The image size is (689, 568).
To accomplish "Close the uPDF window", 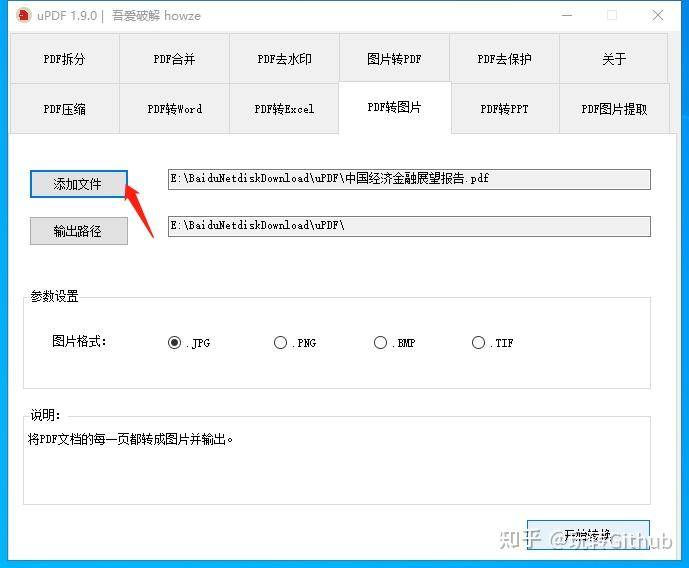I will tap(658, 15).
